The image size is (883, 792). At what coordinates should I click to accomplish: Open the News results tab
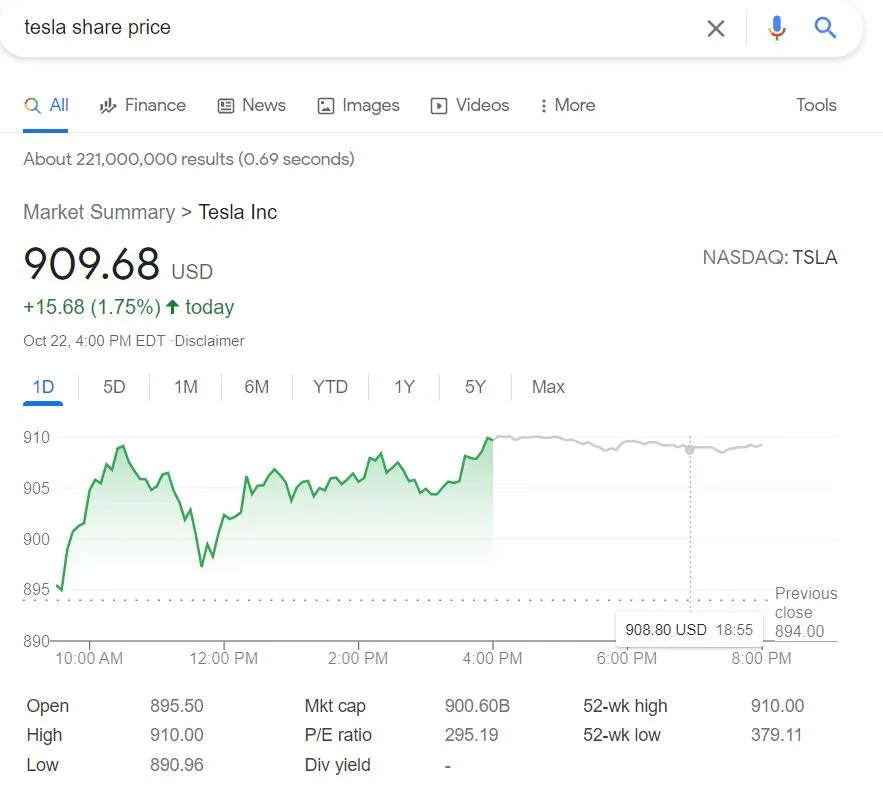point(252,105)
